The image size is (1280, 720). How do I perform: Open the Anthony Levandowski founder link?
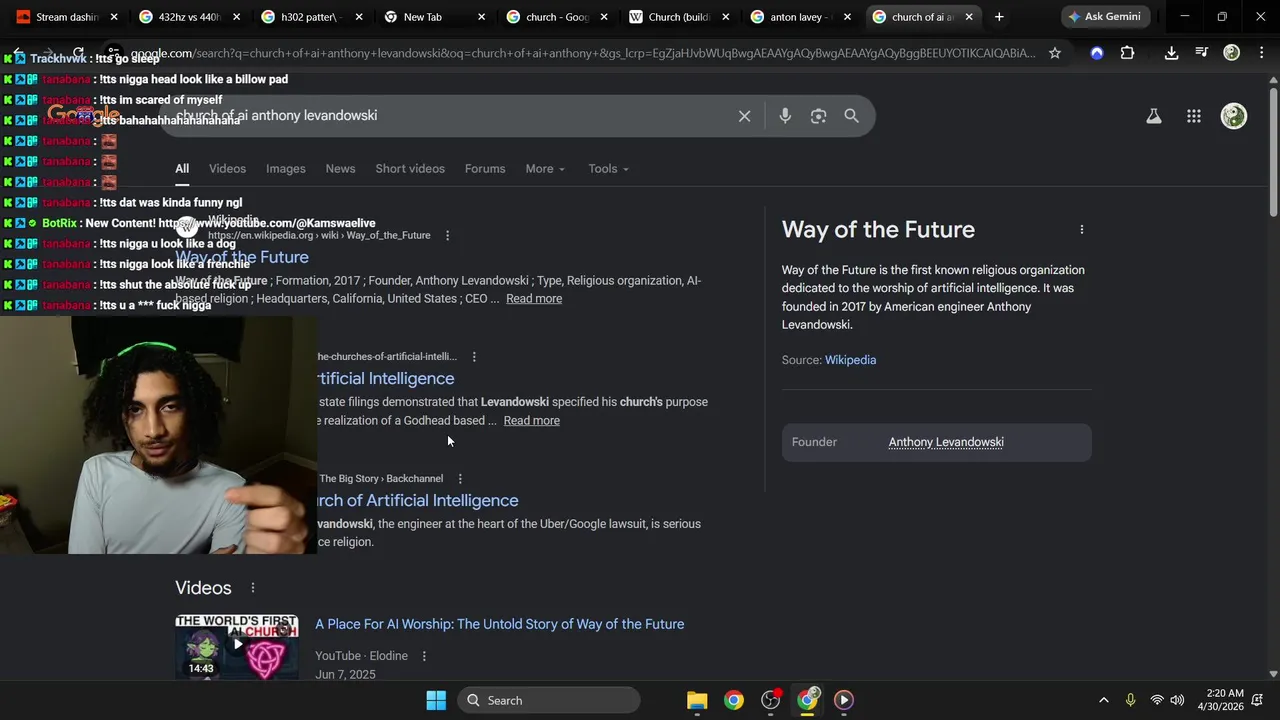tap(946, 442)
